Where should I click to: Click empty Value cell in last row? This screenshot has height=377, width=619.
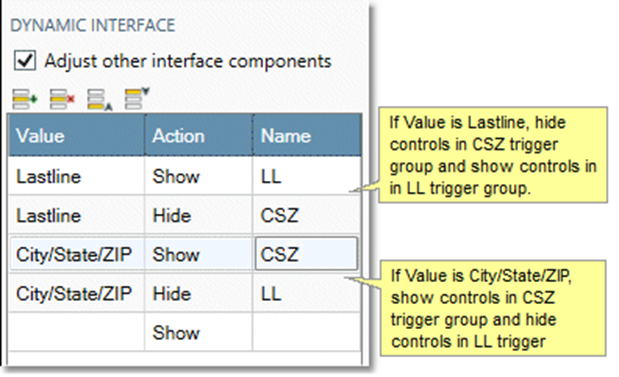click(77, 332)
